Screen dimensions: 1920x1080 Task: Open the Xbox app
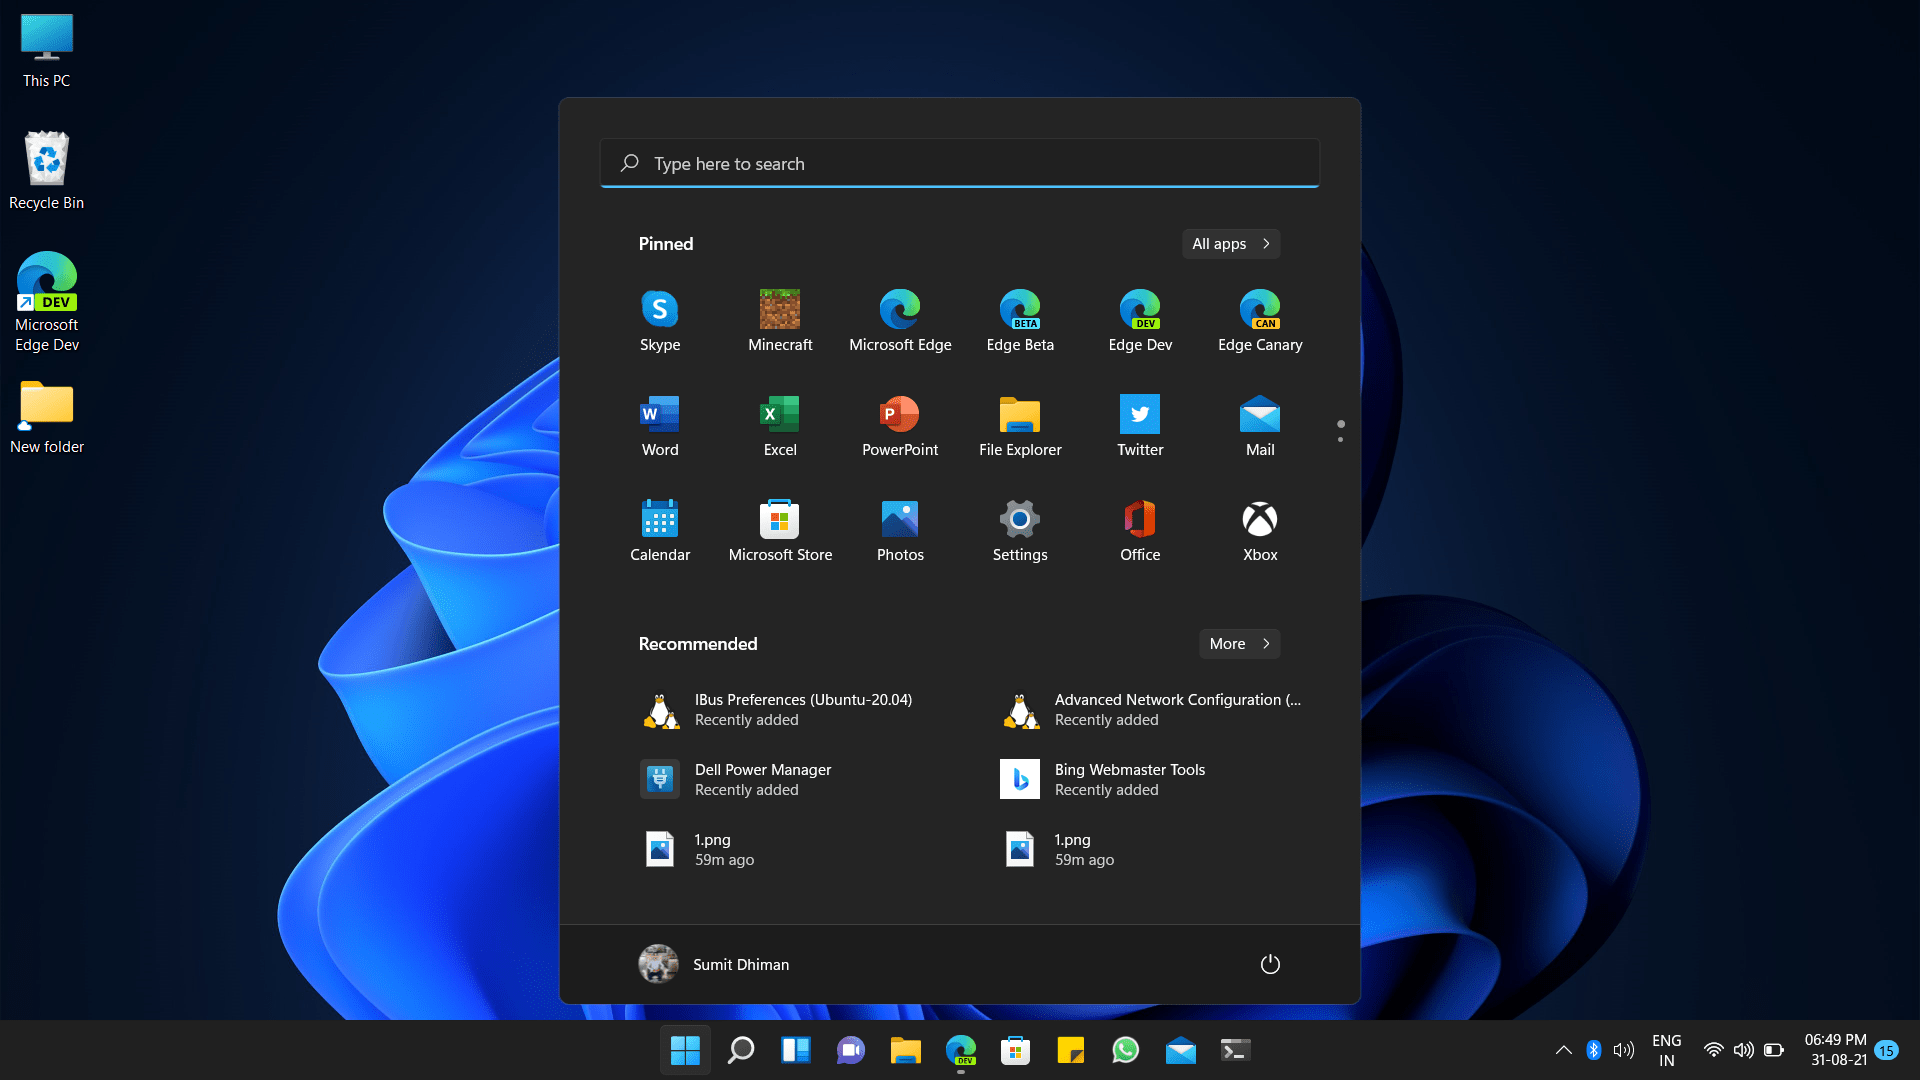click(1259, 530)
